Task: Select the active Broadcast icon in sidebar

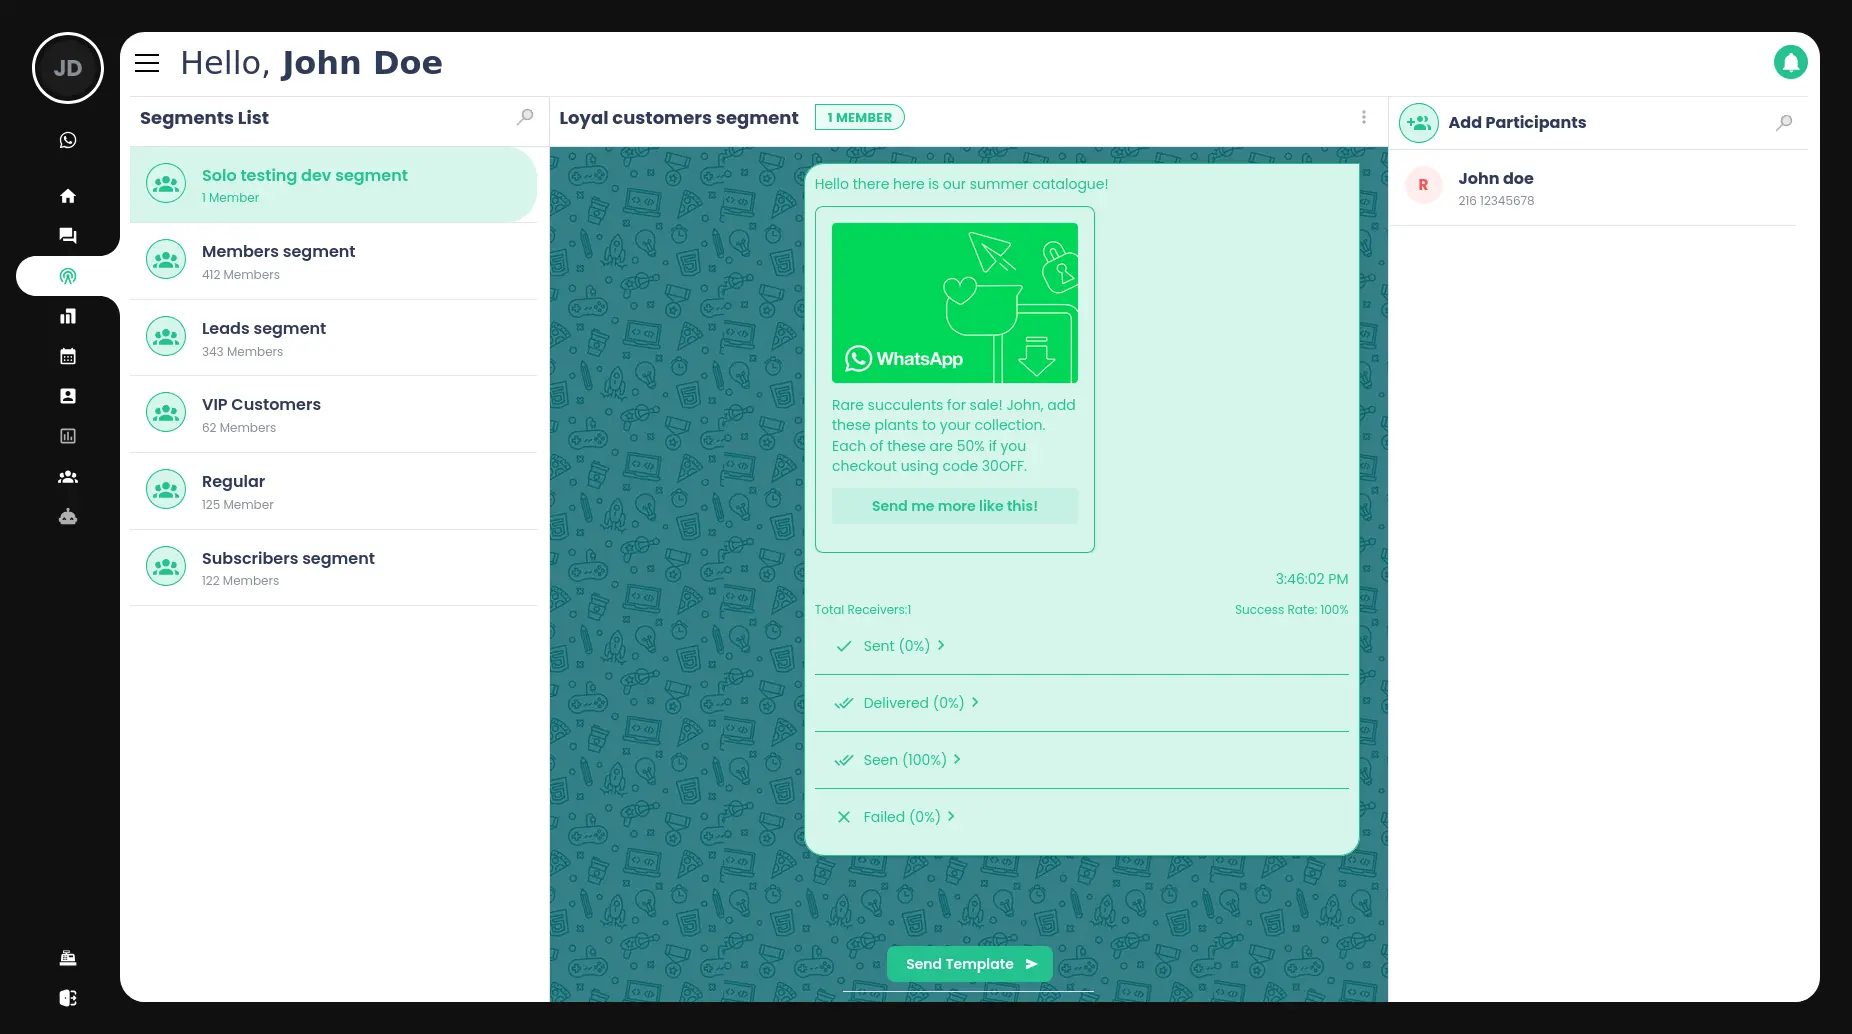Action: [x=68, y=276]
